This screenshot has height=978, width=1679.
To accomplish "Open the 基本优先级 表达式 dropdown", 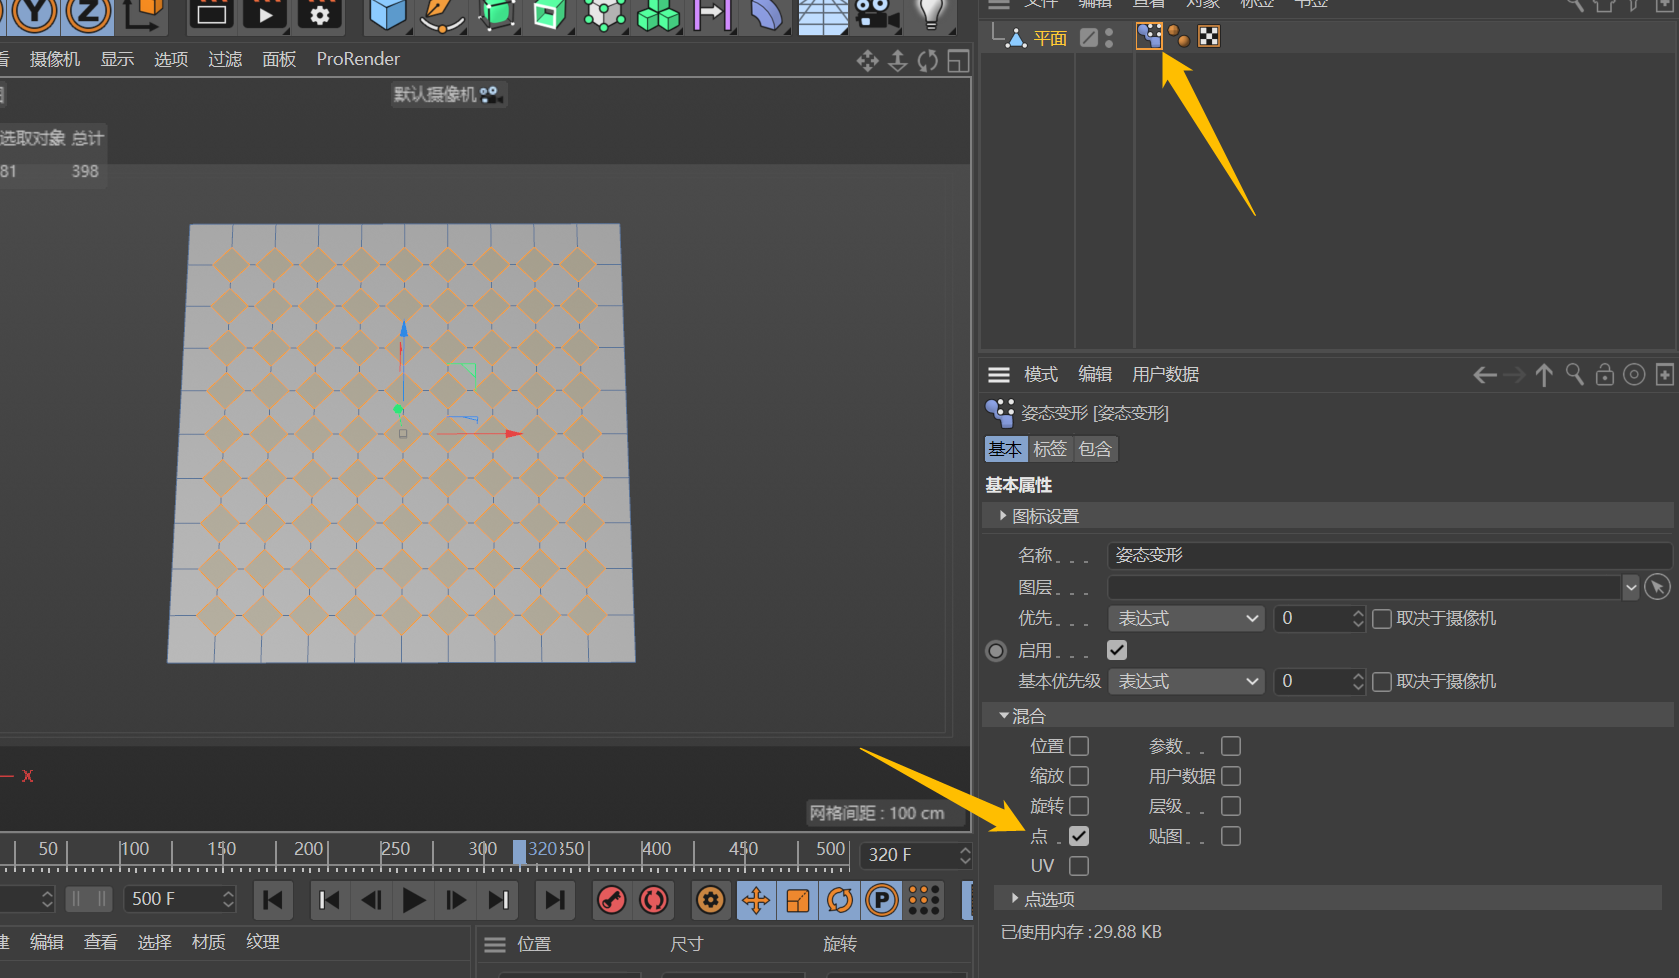I will (1186, 681).
